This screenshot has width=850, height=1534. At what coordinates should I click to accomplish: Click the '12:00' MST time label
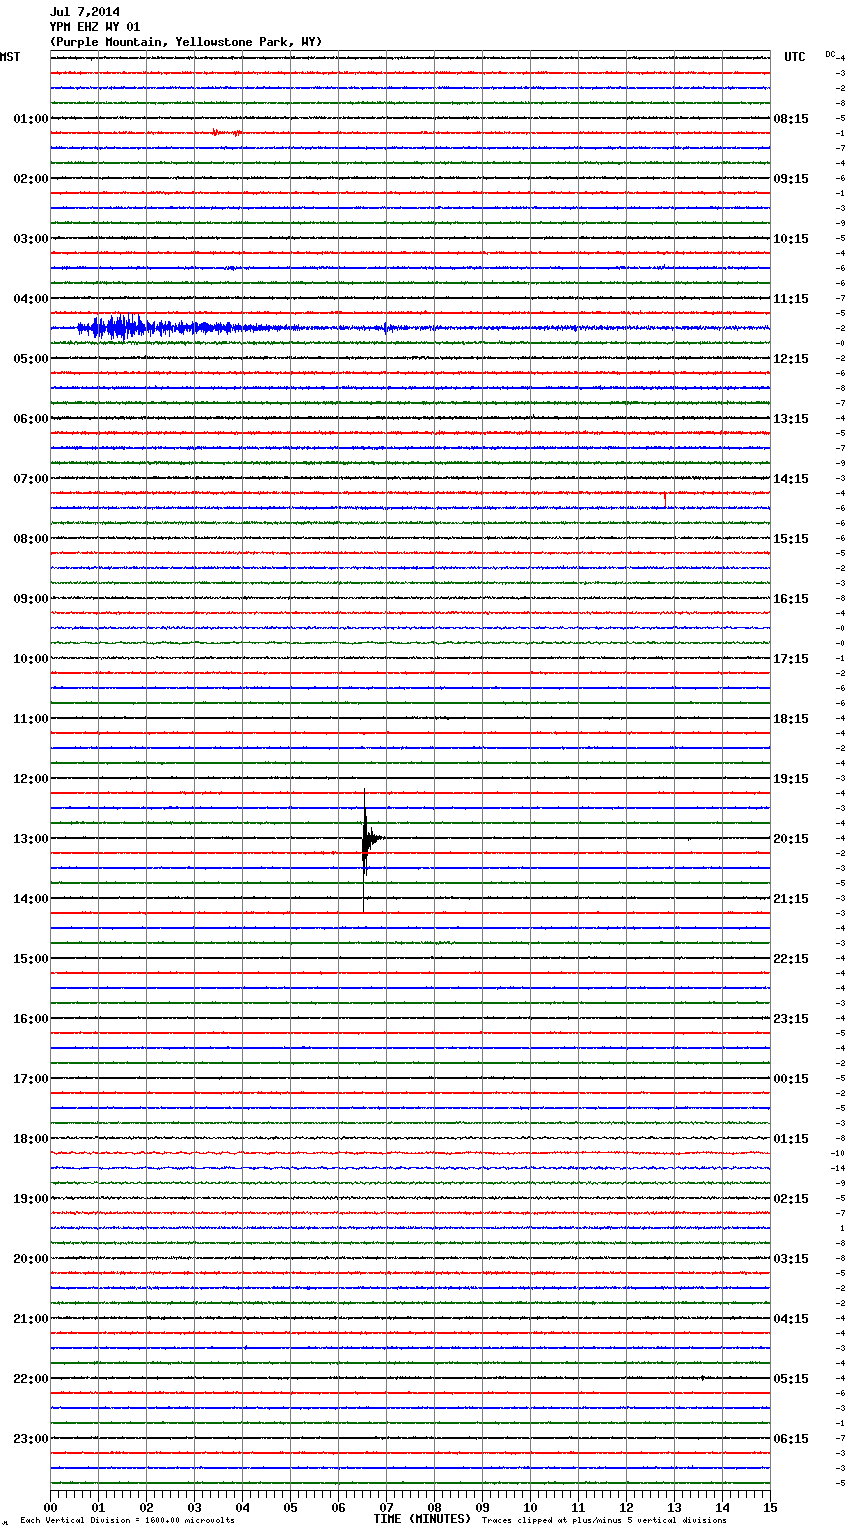click(30, 779)
